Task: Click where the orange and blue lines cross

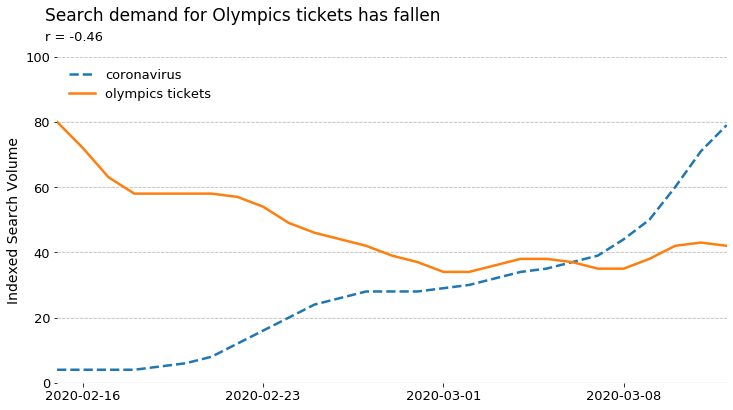Action: coord(569,262)
